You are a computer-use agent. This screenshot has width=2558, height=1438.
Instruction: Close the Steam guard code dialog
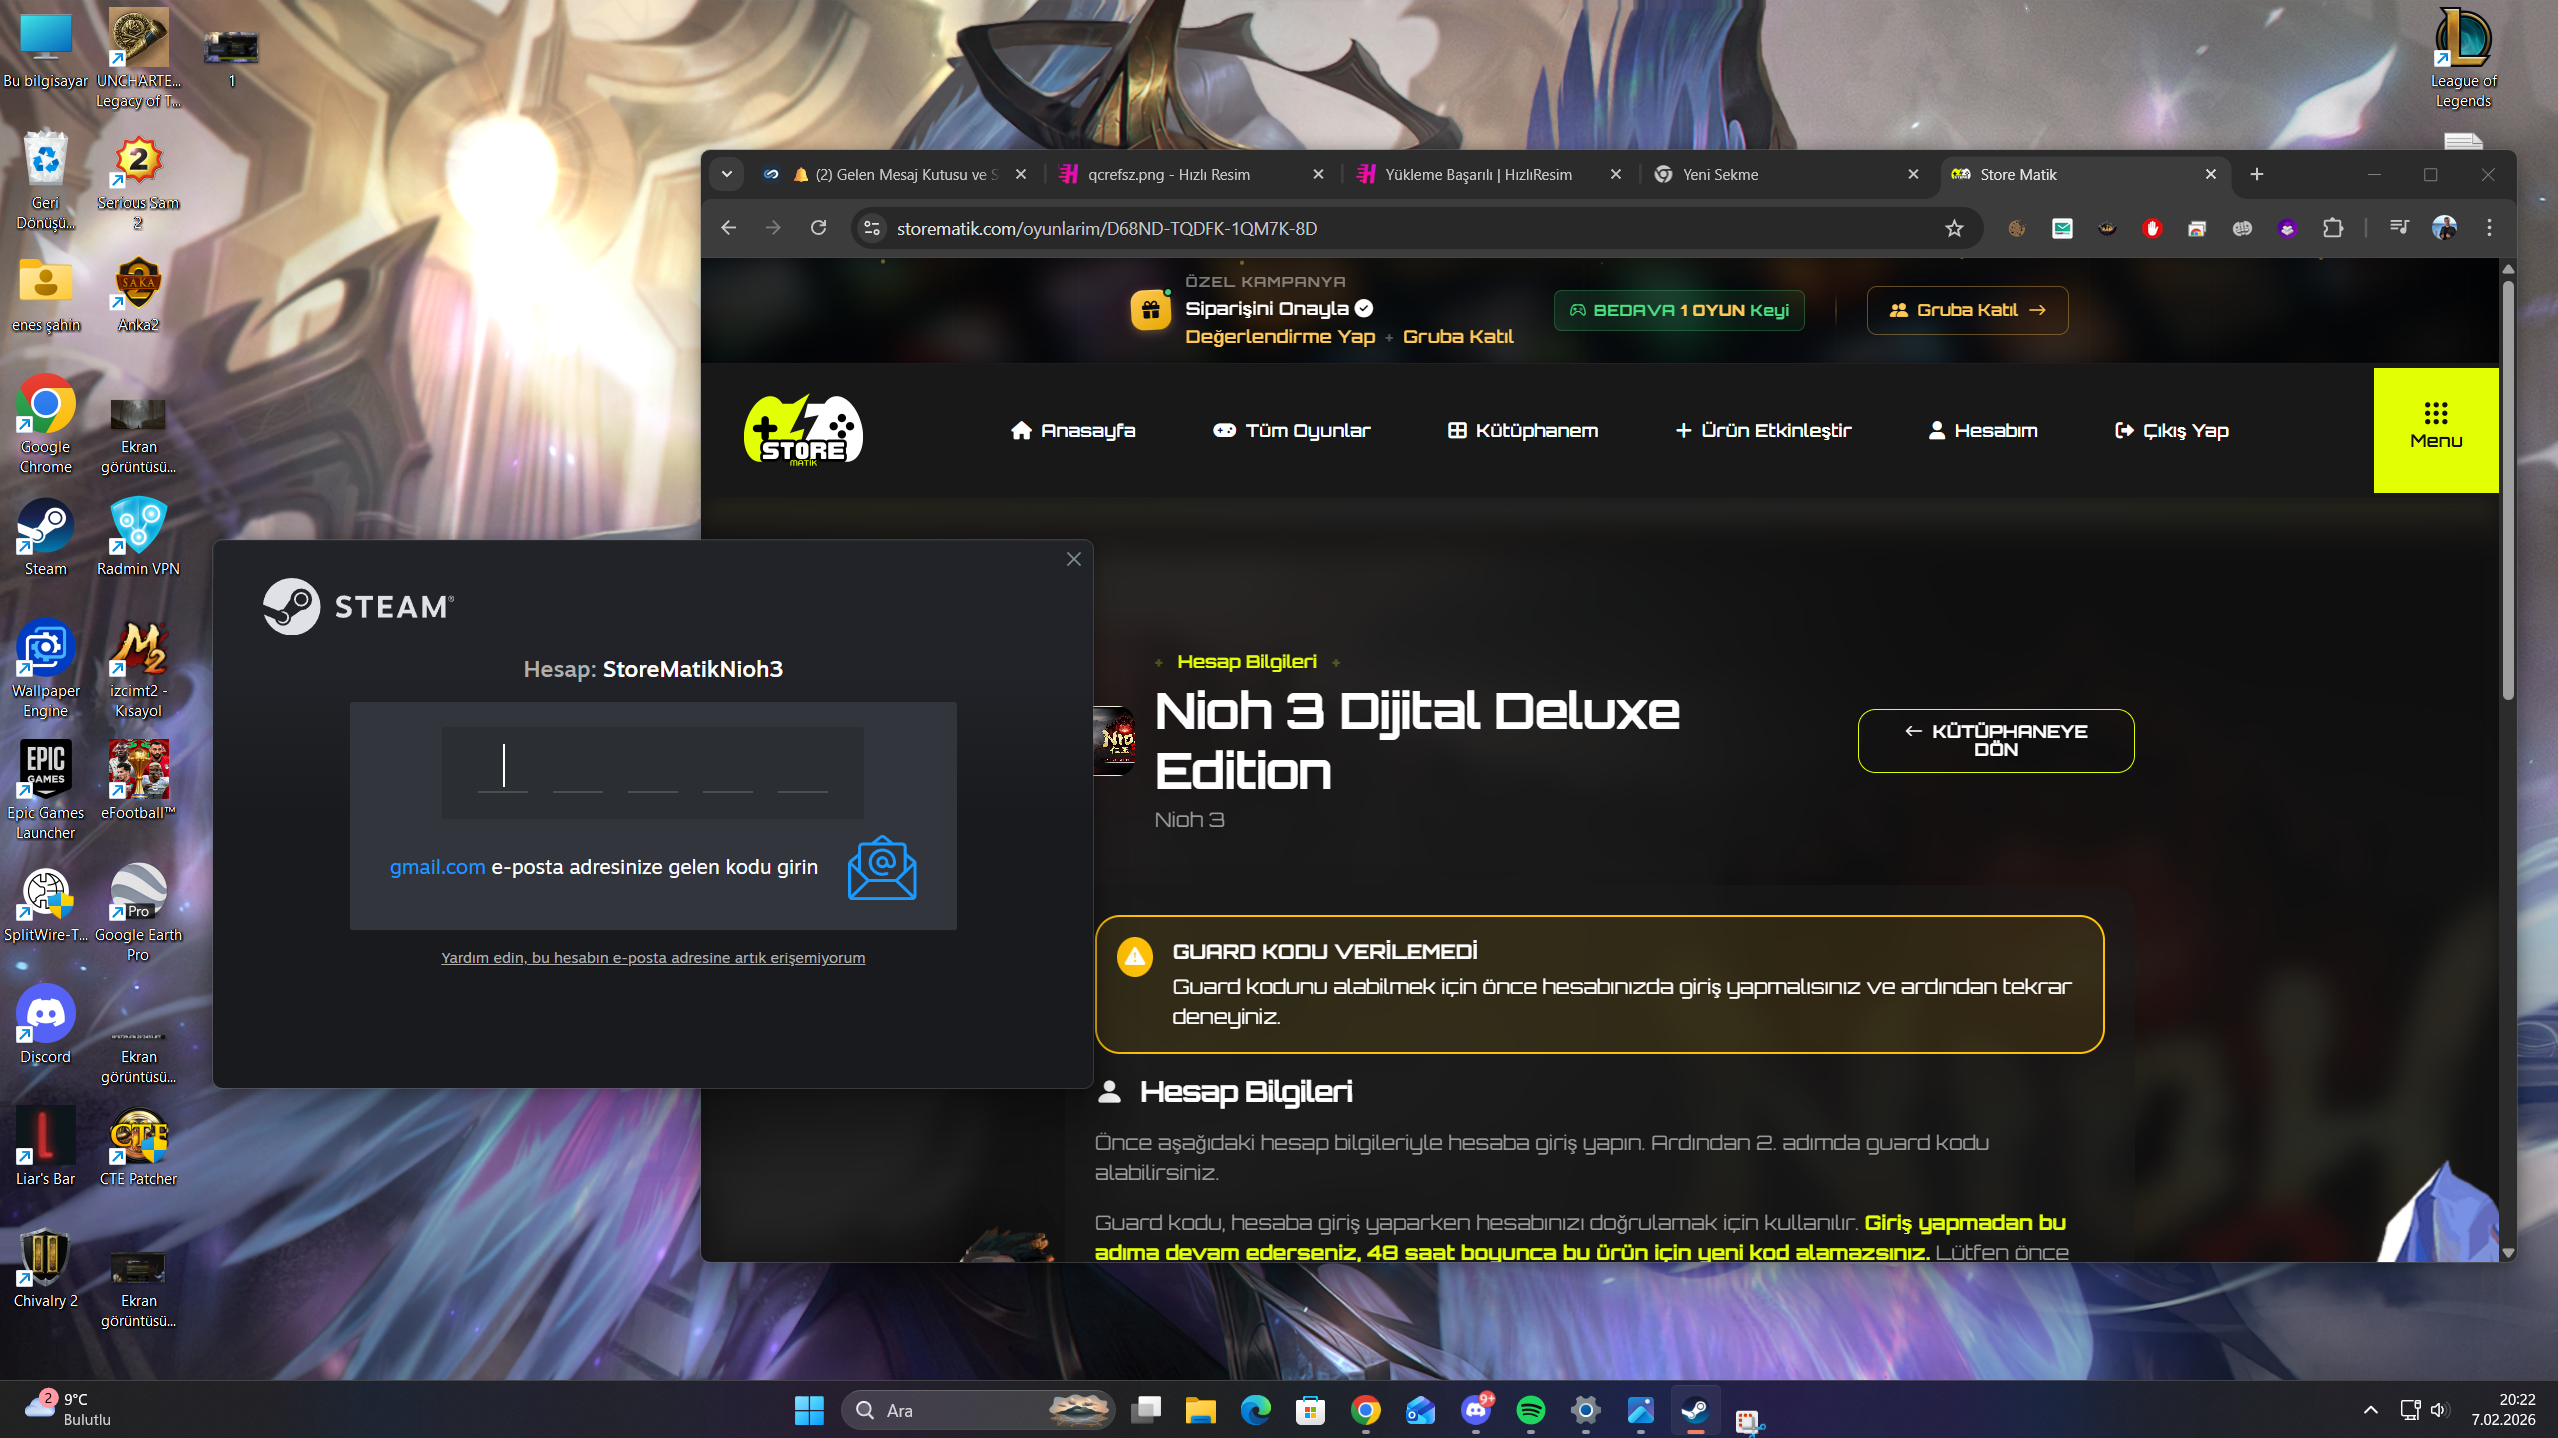pyautogui.click(x=1074, y=559)
